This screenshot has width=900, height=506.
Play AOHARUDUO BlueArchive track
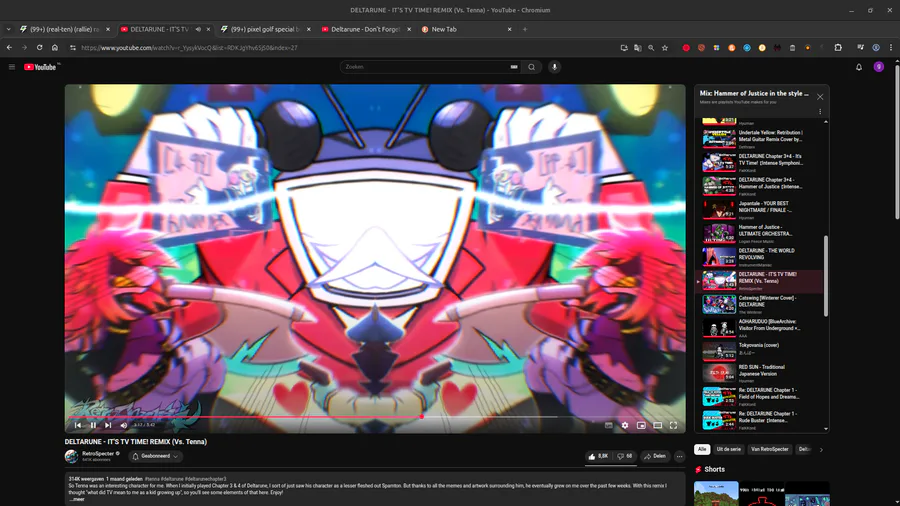pos(761,328)
